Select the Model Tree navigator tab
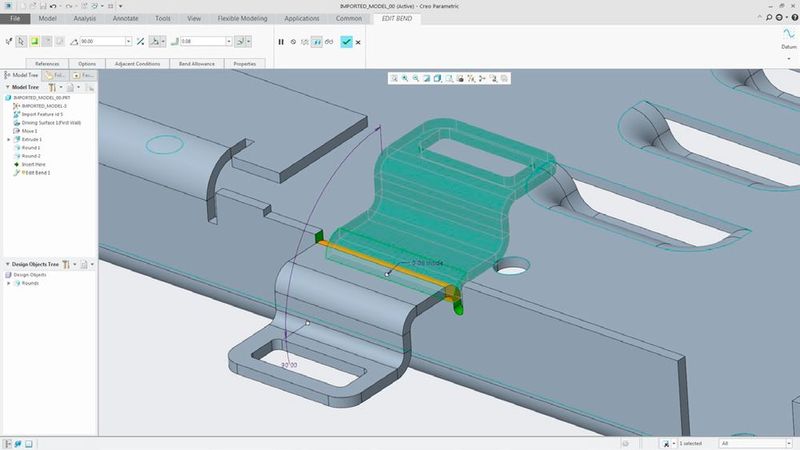 point(21,75)
